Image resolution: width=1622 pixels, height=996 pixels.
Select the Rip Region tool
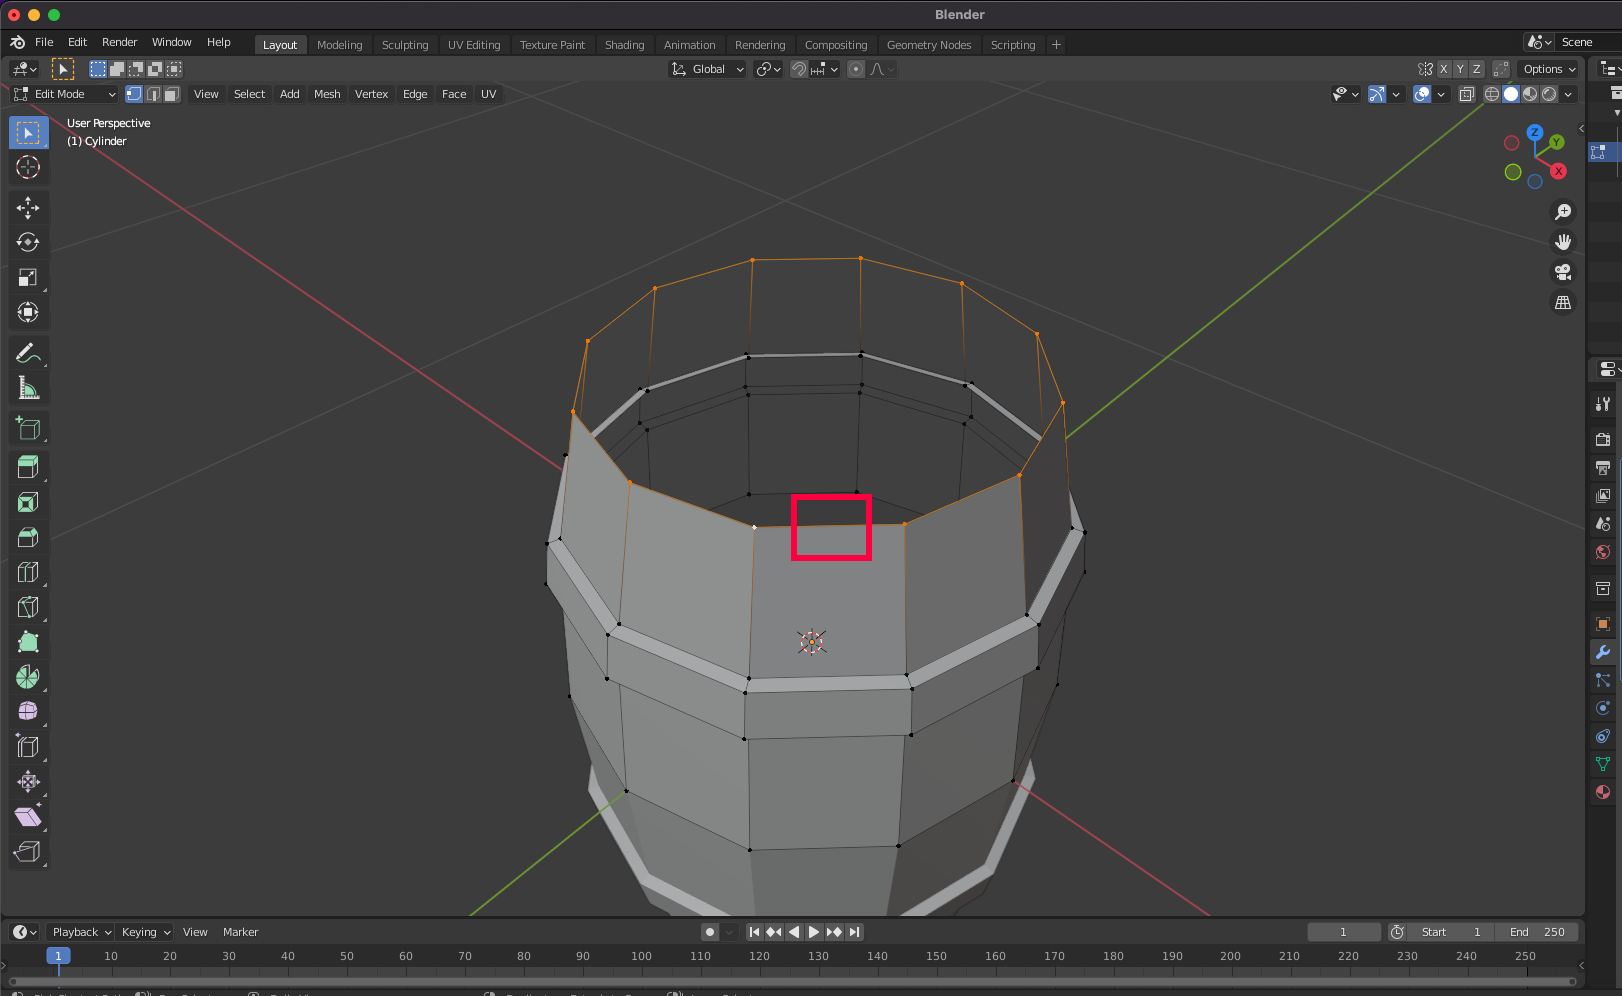[x=28, y=852]
